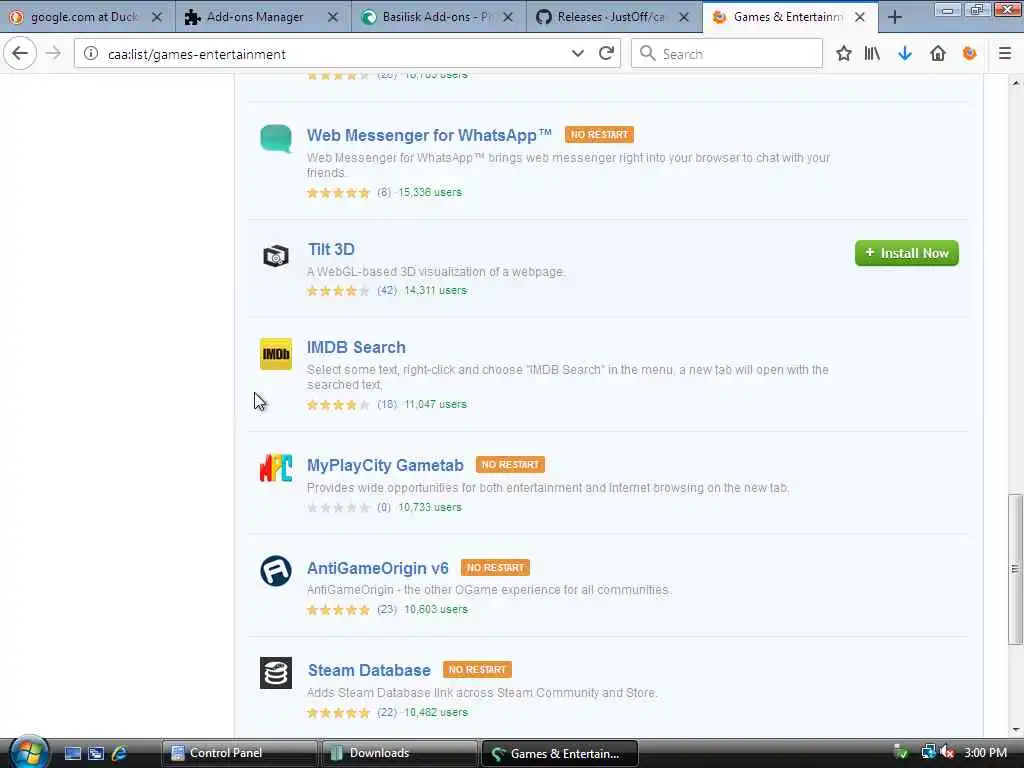
Task: Click Show Desktop quick launch icon
Action: pyautogui.click(x=72, y=754)
